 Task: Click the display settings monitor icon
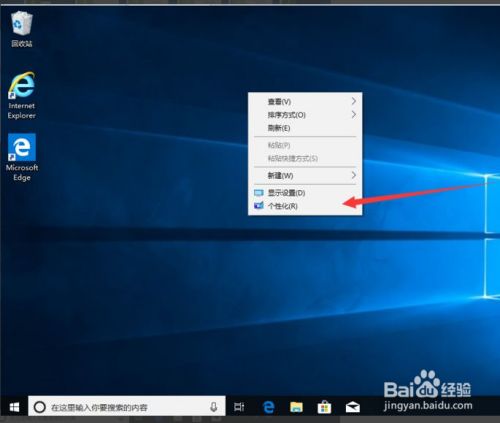(259, 193)
